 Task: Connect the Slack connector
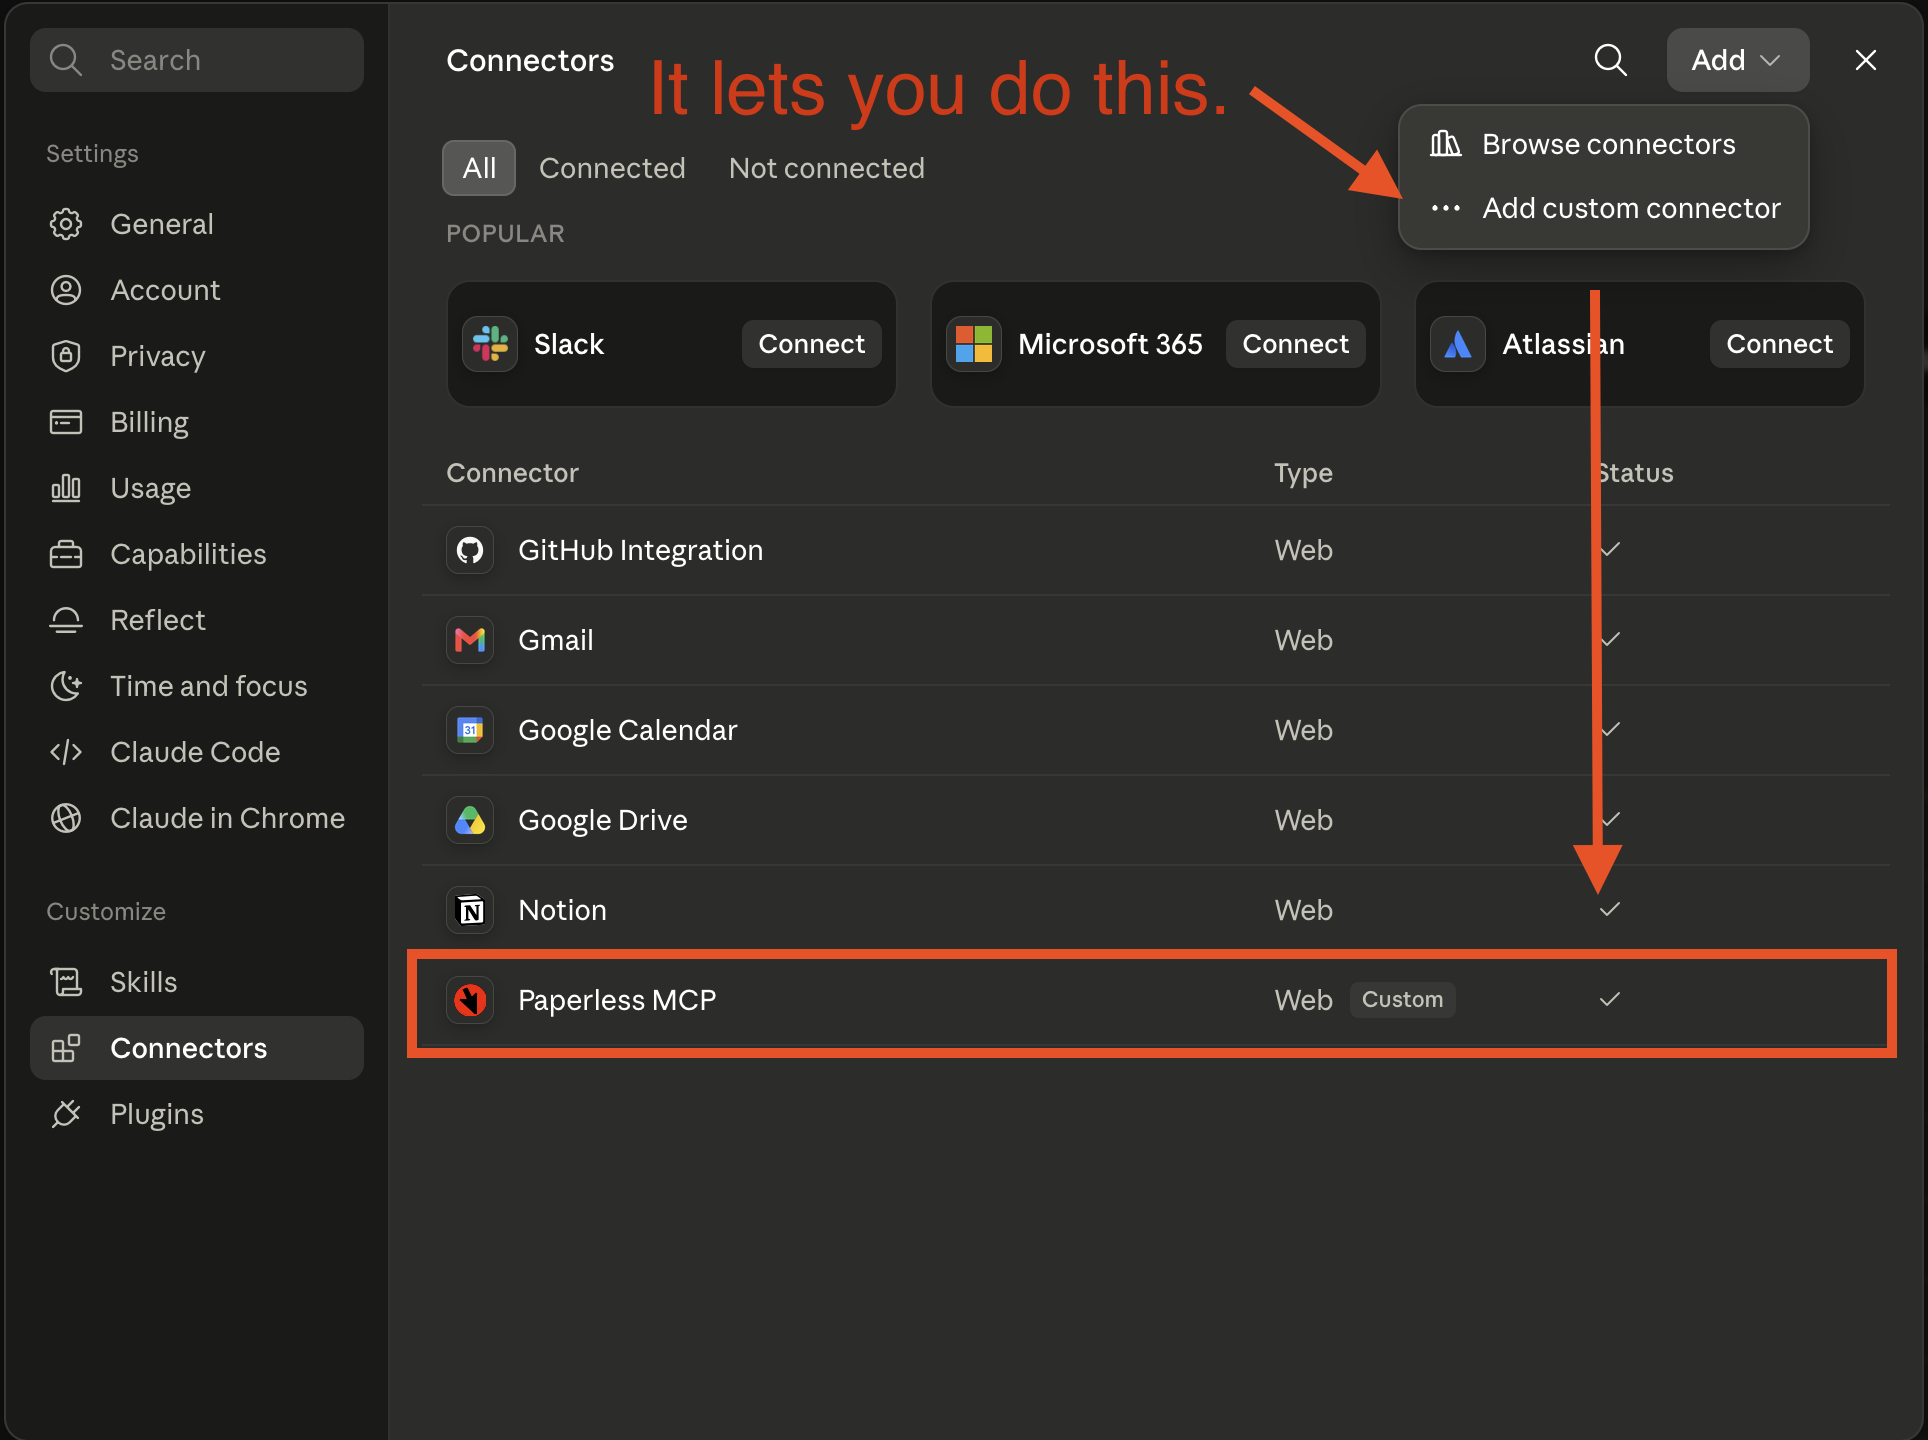pyautogui.click(x=812, y=344)
